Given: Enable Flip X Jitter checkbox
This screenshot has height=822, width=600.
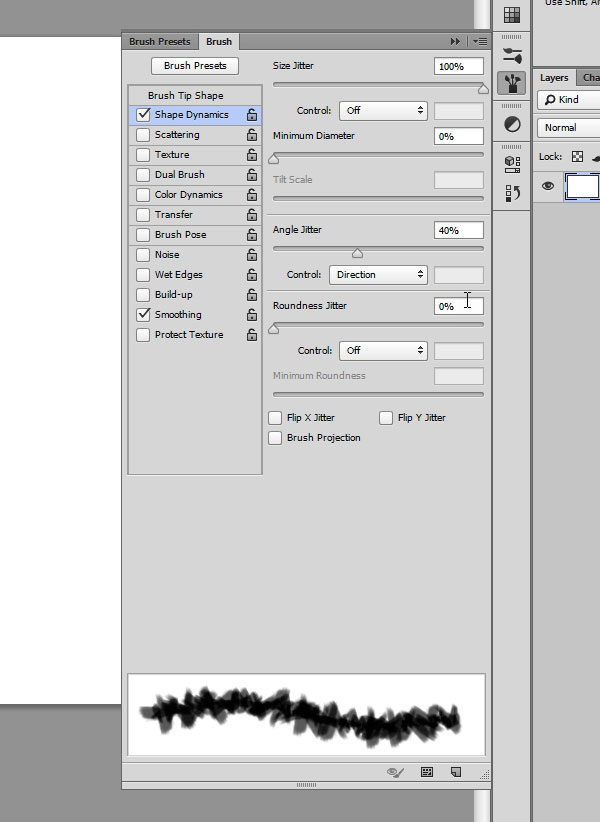Looking at the screenshot, I should pyautogui.click(x=276, y=418).
